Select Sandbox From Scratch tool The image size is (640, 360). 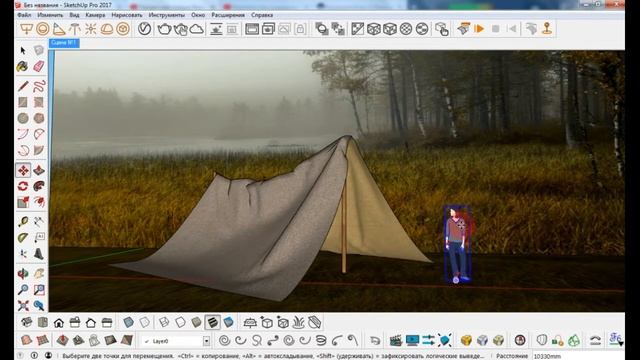click(x=42, y=340)
